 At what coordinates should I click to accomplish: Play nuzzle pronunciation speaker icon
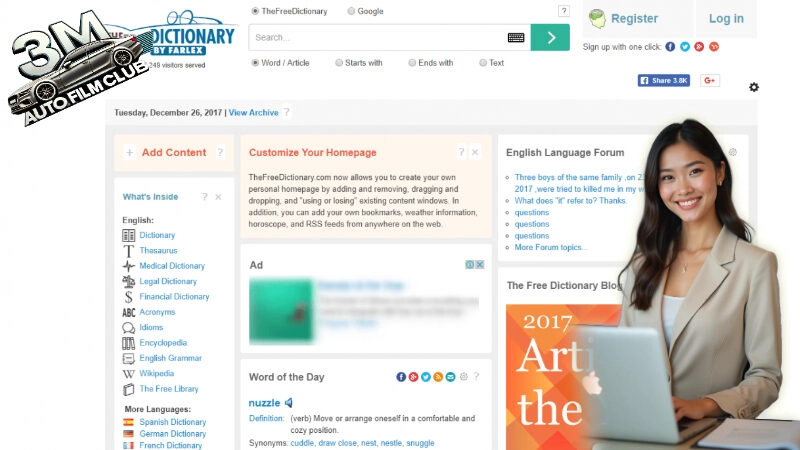click(289, 403)
